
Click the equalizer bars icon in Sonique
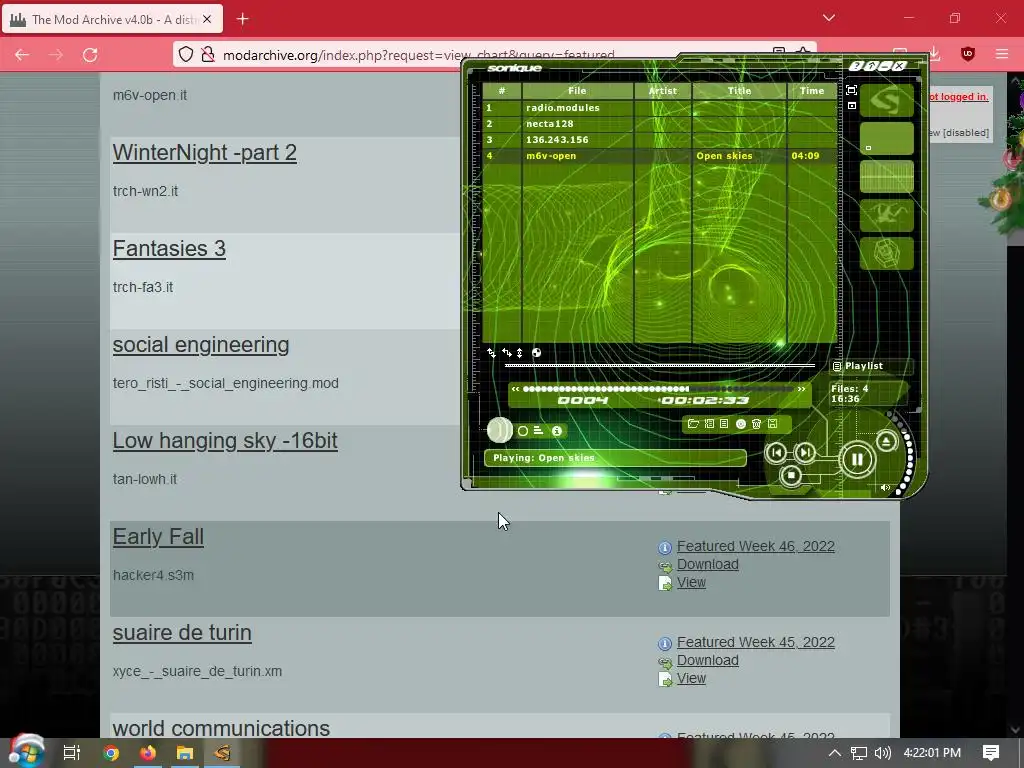[x=539, y=430]
